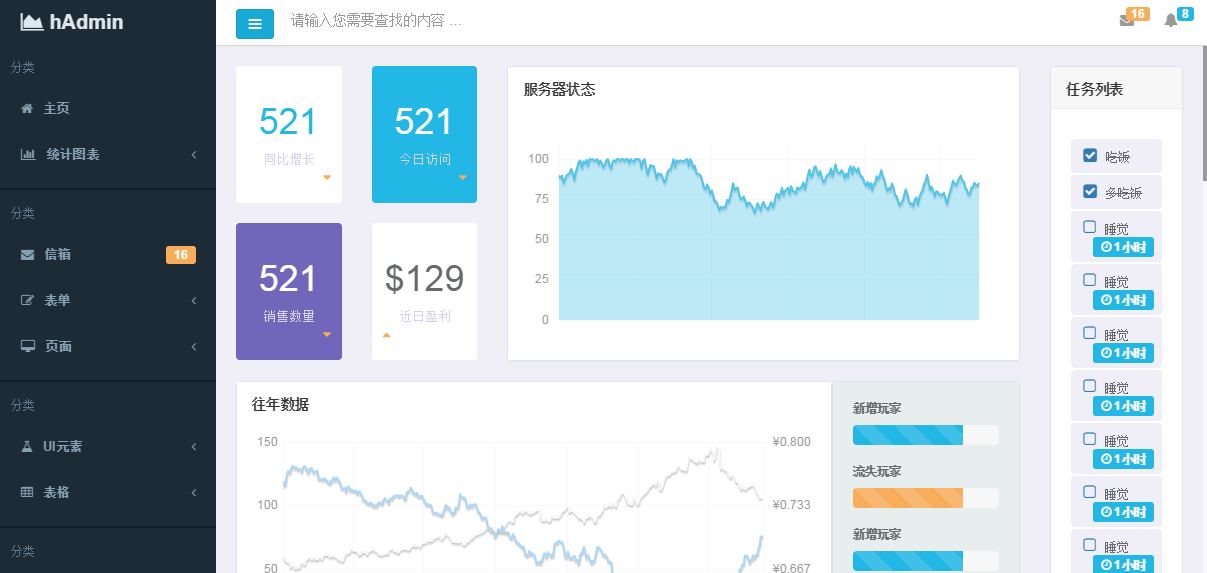Click the 流失玩家 label
Viewport: 1207px width, 573px height.
[x=877, y=471]
